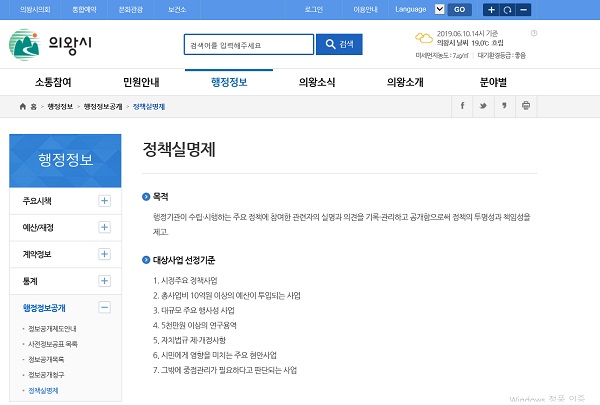Print the page with printer icon
Image resolution: width=600 pixels, height=405 pixels.
526,106
